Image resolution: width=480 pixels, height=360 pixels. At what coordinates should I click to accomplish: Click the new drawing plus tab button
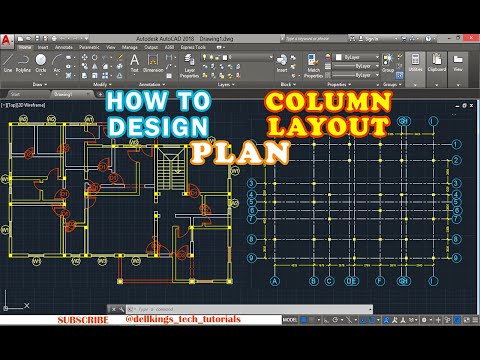100,95
